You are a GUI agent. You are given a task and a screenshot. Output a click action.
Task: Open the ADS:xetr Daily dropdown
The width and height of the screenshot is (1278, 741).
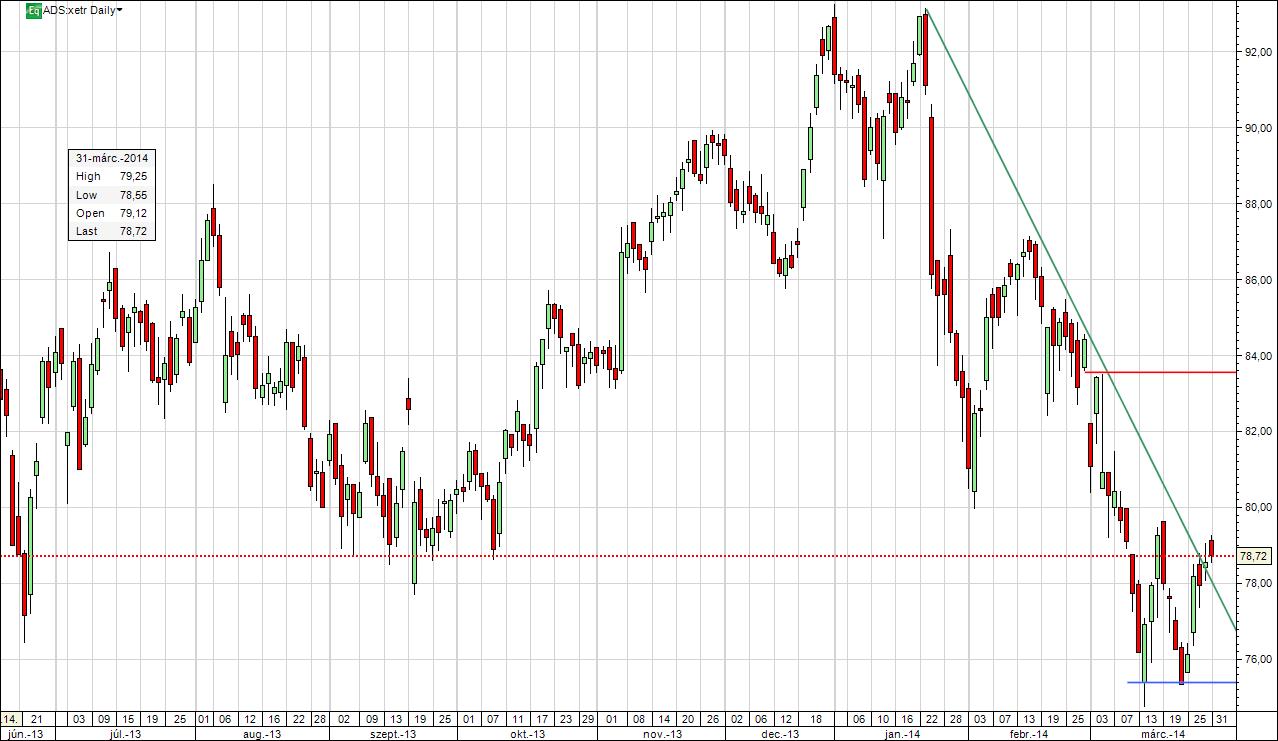(x=84, y=10)
